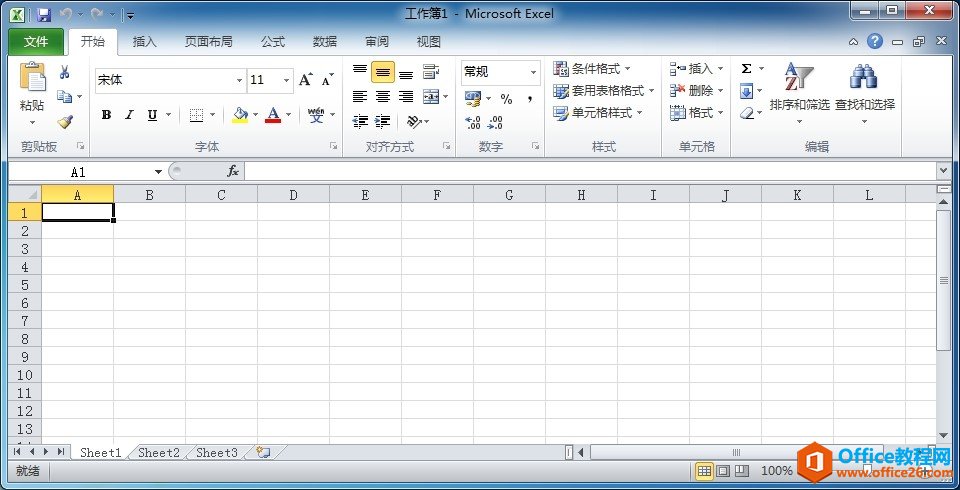
Task: Select the Sheet3 worksheet tab
Action: (x=216, y=453)
